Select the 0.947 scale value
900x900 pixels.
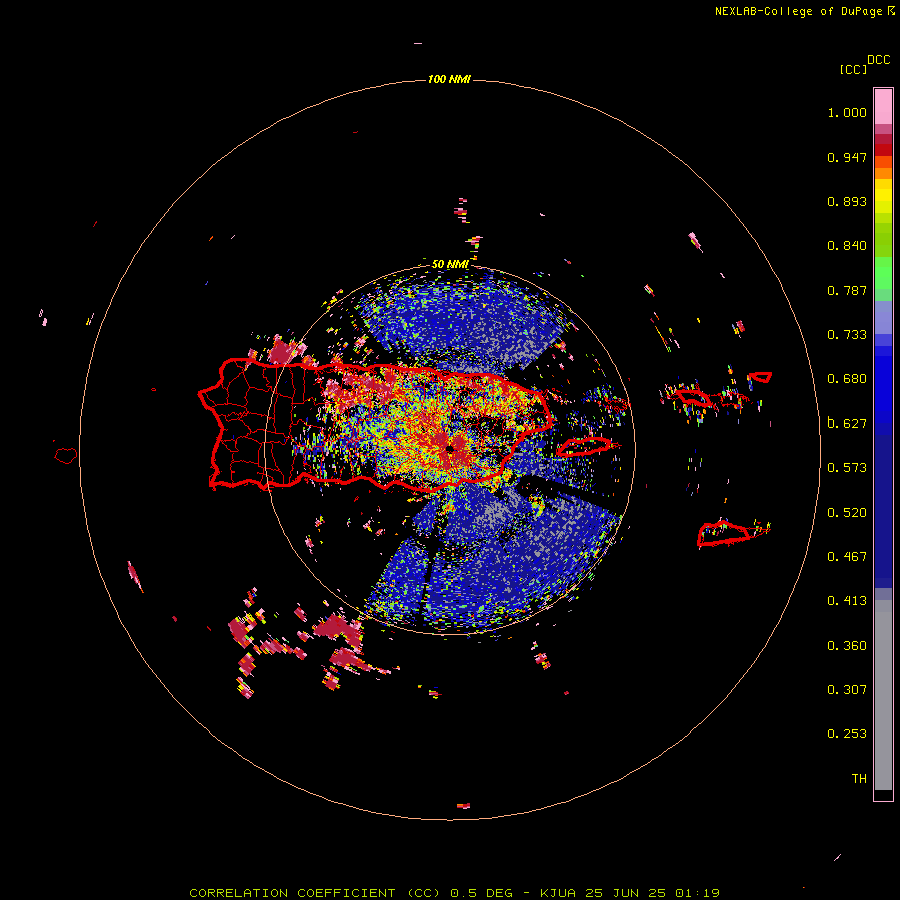[847, 157]
